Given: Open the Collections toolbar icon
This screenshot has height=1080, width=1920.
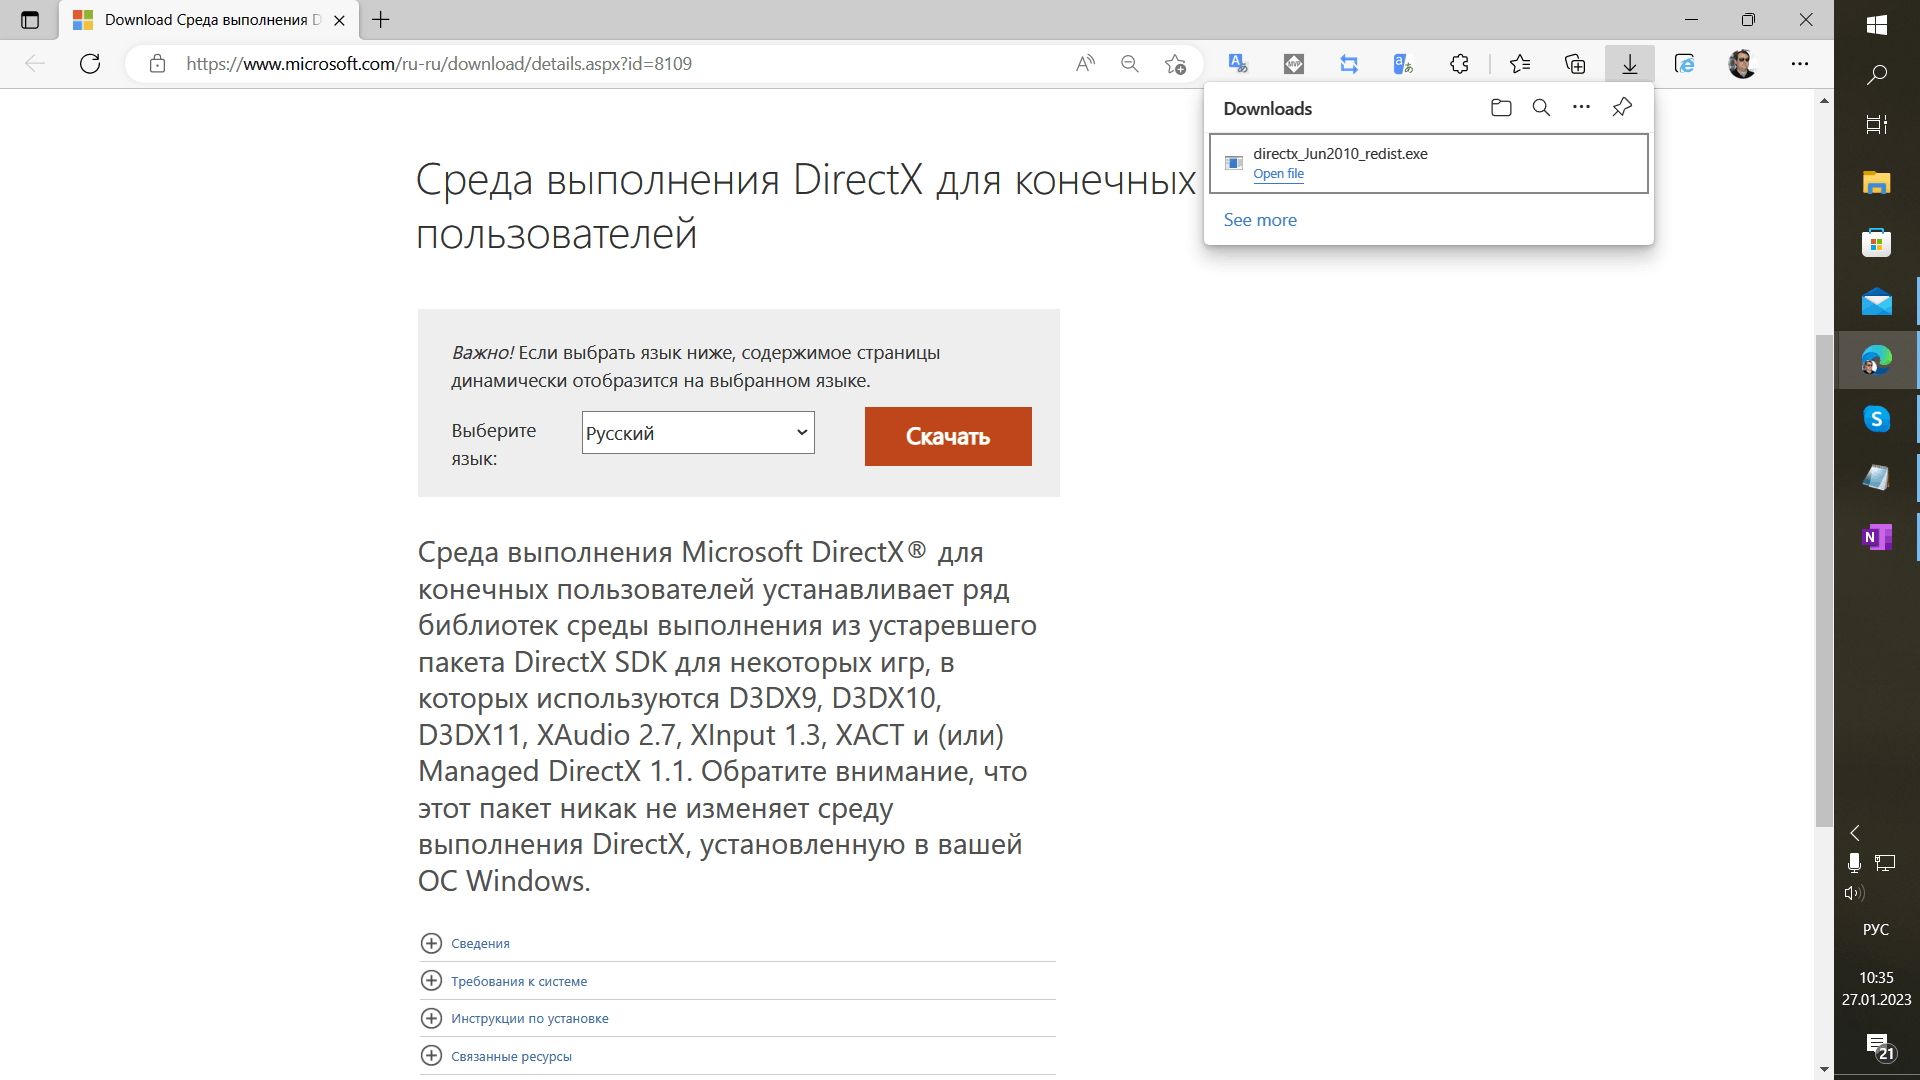Looking at the screenshot, I should click(1575, 64).
